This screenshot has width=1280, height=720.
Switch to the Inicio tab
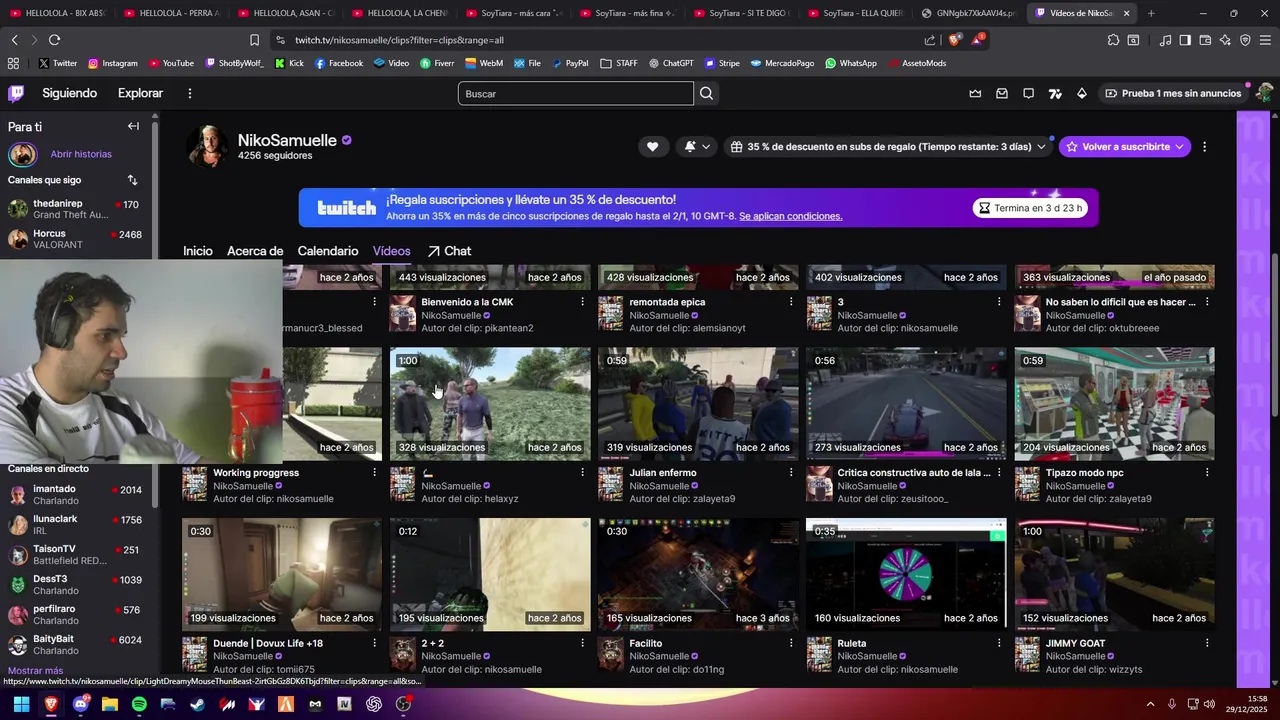click(x=198, y=251)
